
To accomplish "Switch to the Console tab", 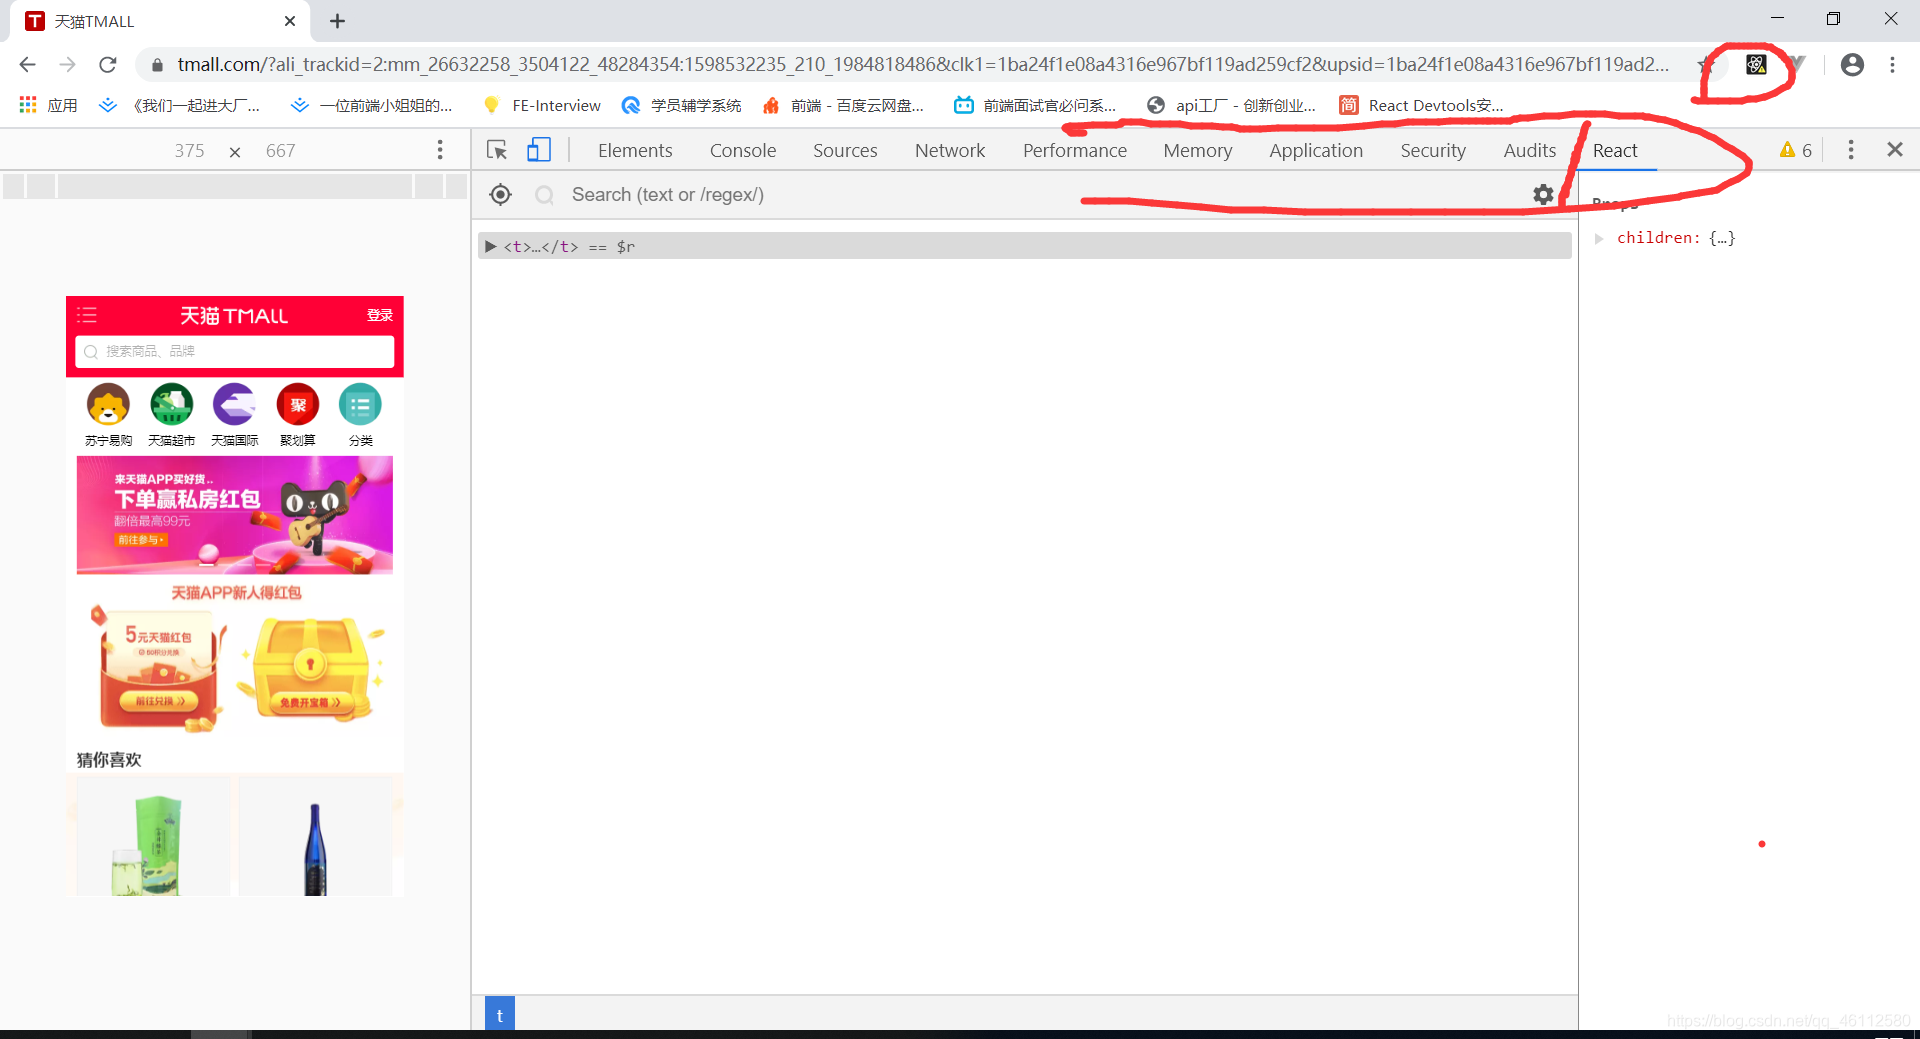I will pyautogui.click(x=743, y=150).
